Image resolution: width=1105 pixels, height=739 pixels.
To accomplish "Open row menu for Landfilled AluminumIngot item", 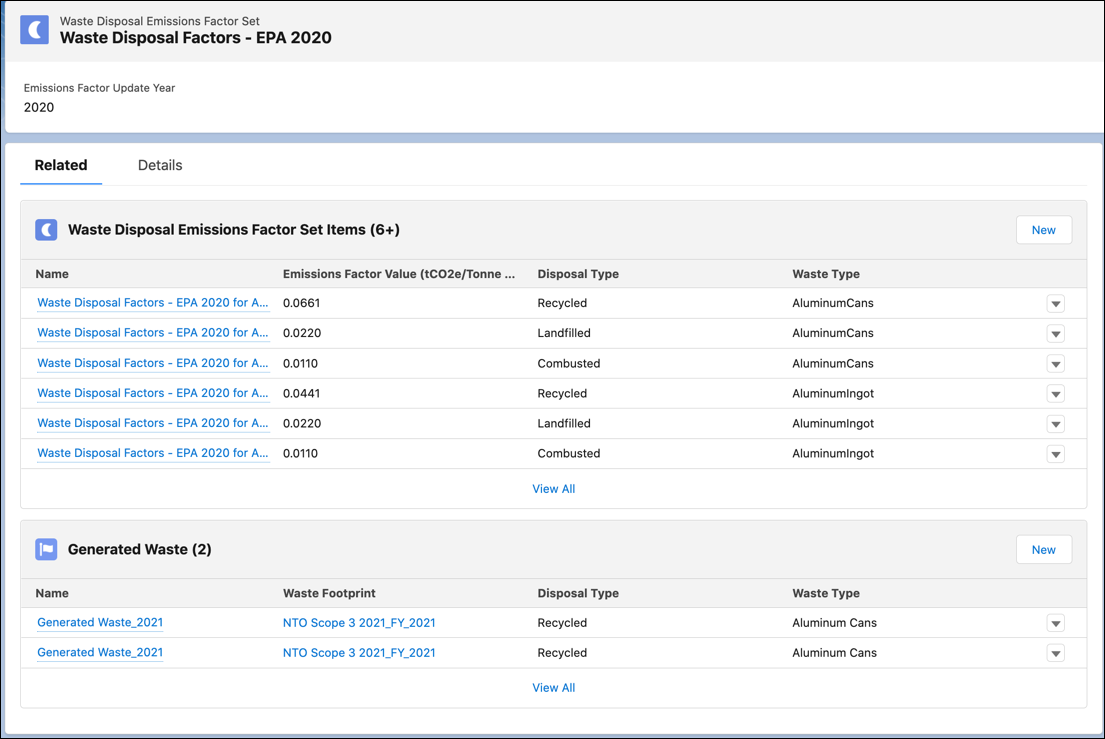I will click(x=1056, y=424).
